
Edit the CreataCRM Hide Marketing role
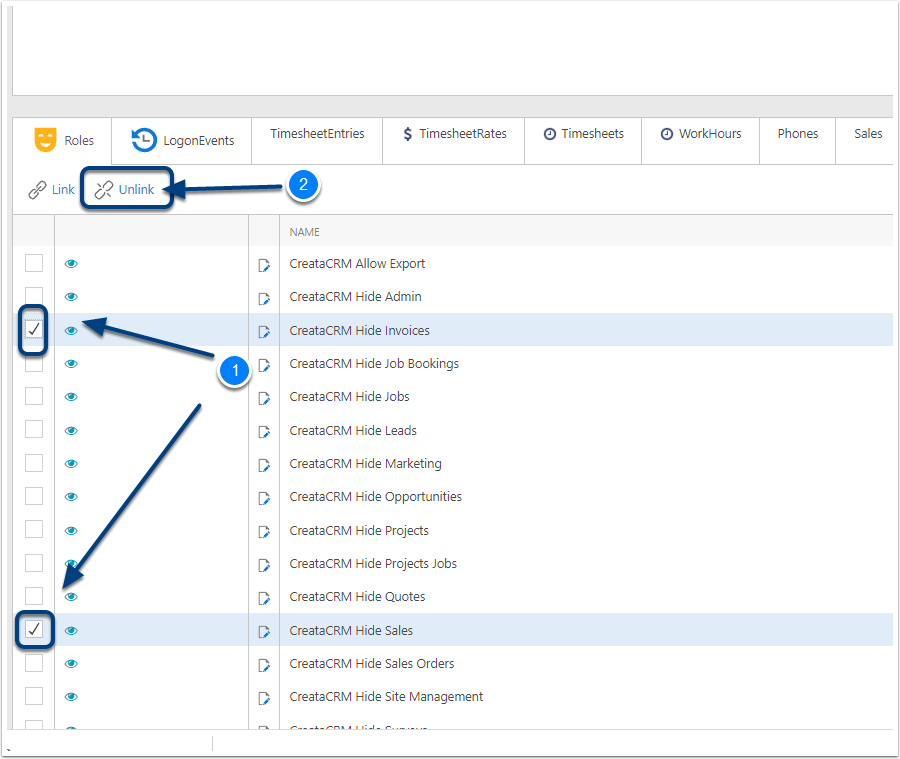pyautogui.click(x=264, y=465)
